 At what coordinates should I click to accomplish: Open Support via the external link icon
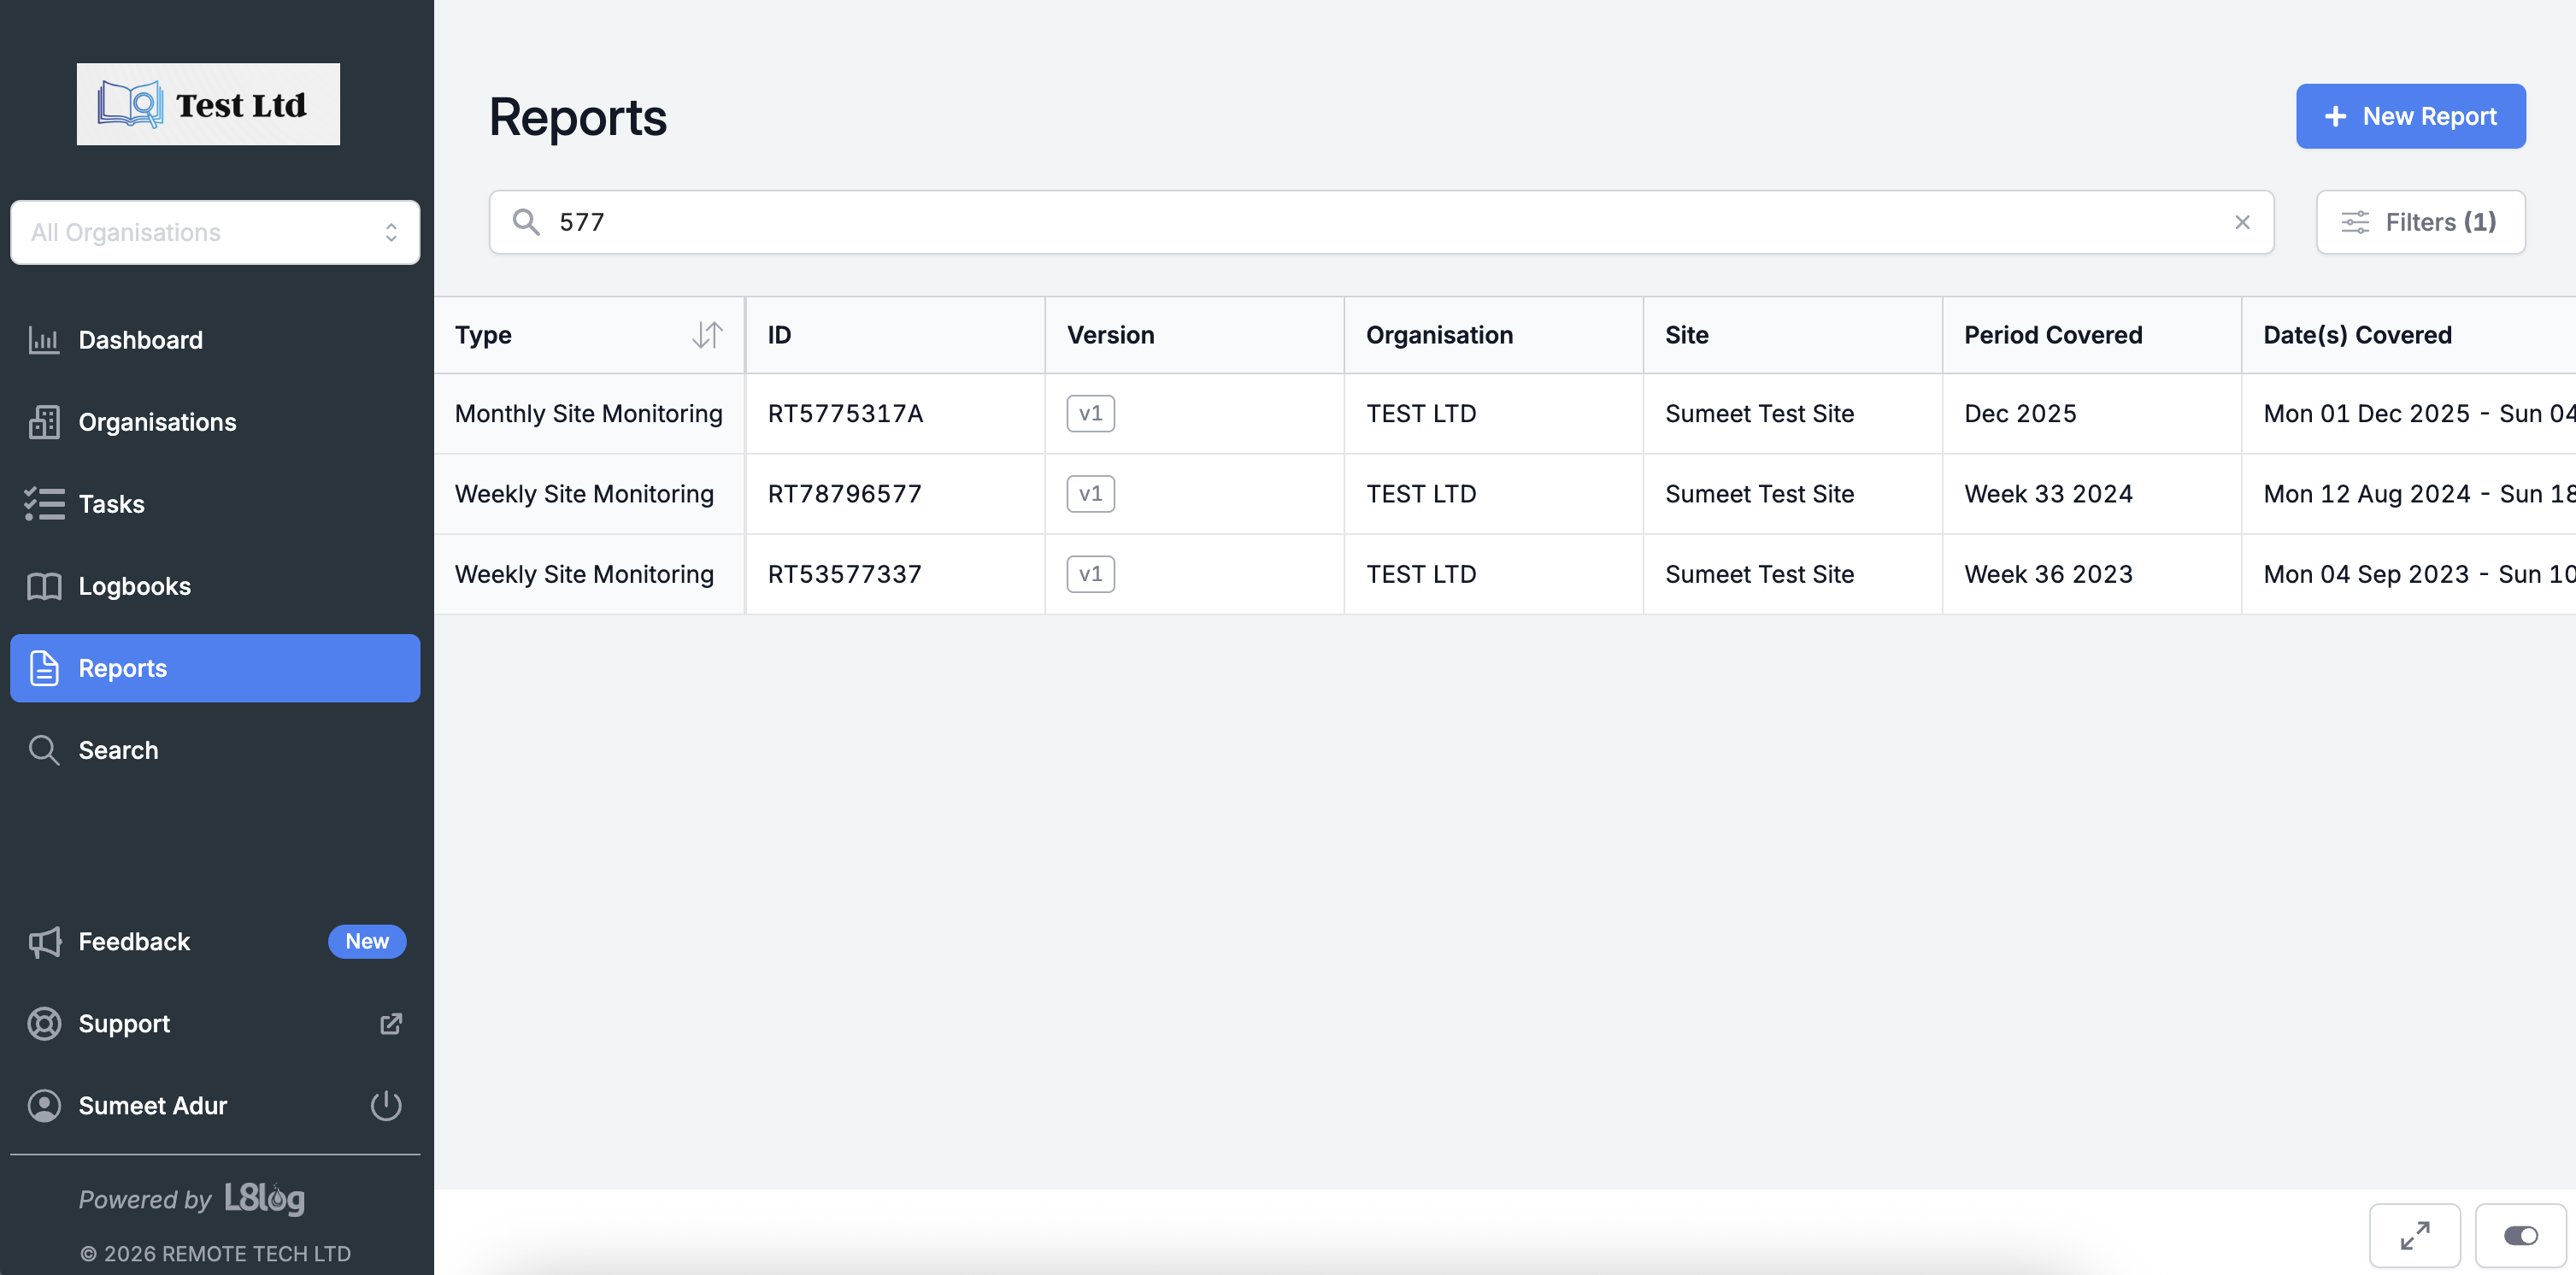(390, 1023)
